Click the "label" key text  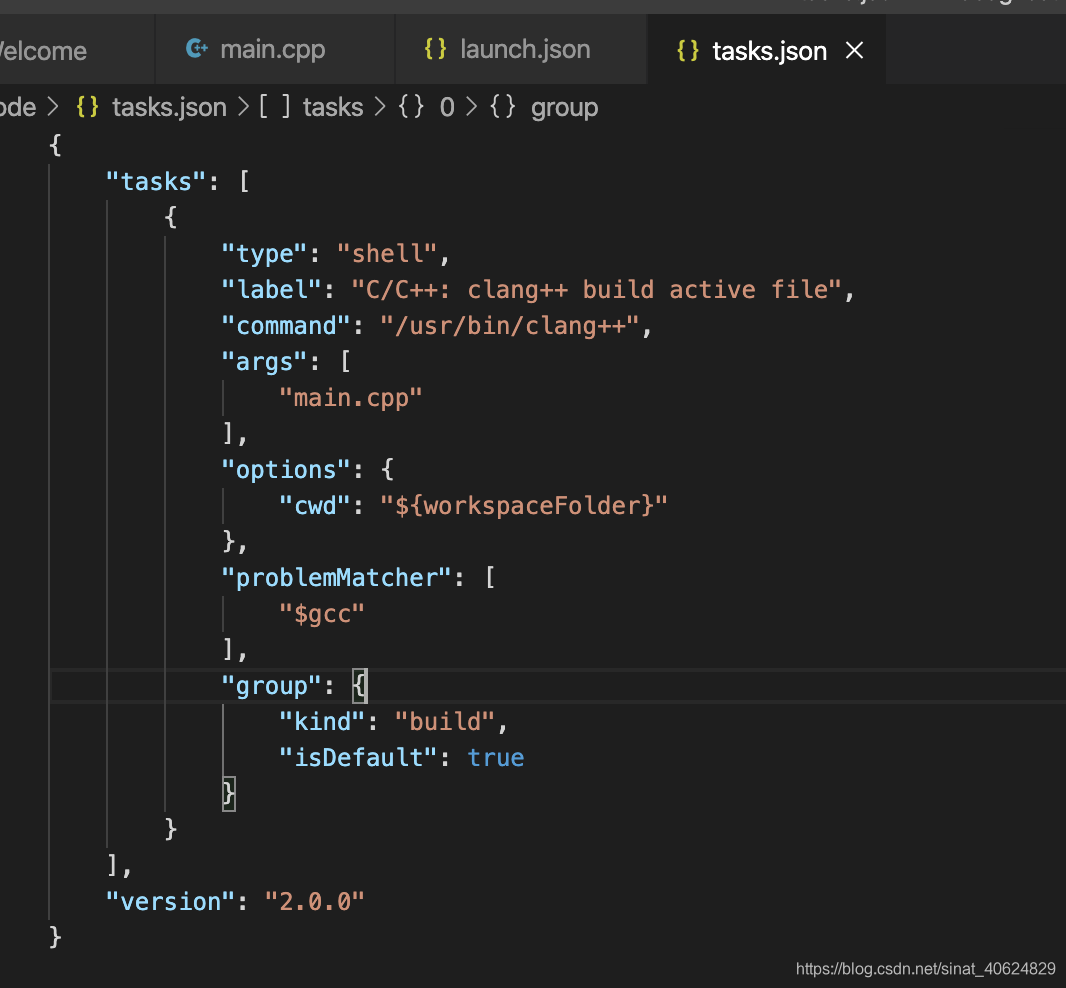pyautogui.click(x=272, y=290)
